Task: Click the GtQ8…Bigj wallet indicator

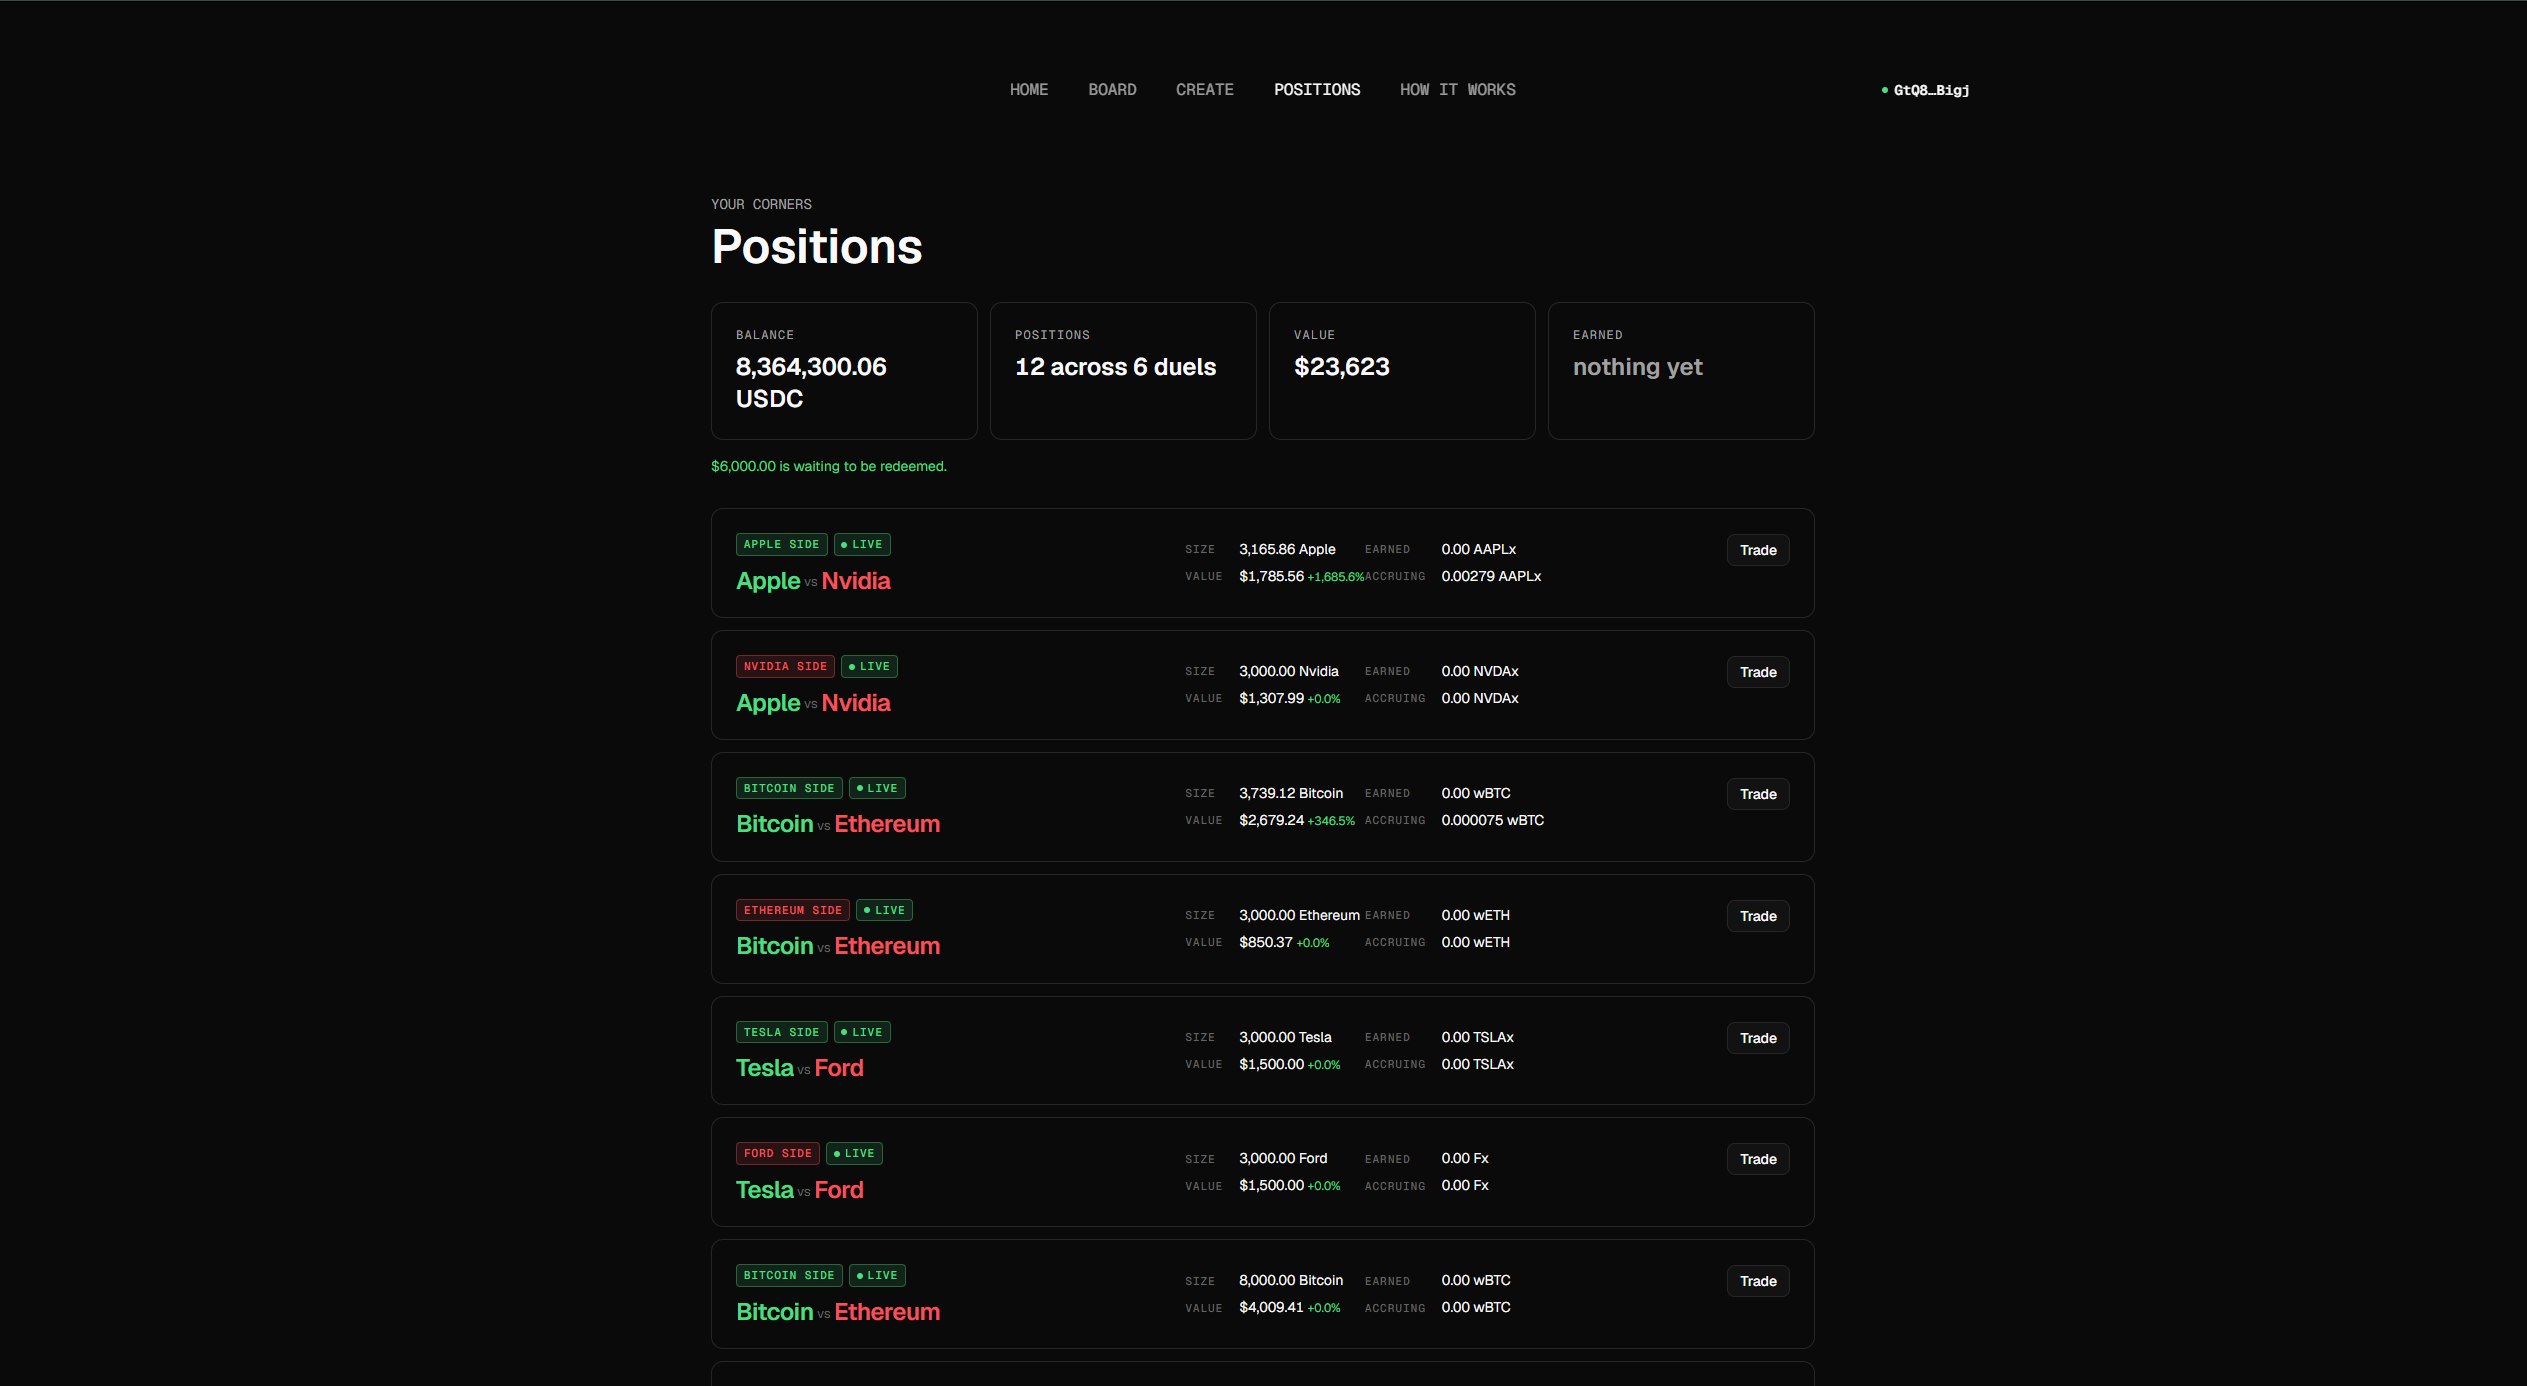Action: pyautogui.click(x=1925, y=90)
